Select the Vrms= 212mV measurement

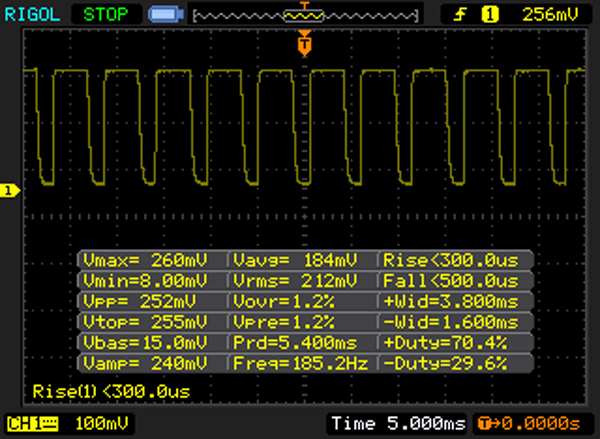point(295,281)
